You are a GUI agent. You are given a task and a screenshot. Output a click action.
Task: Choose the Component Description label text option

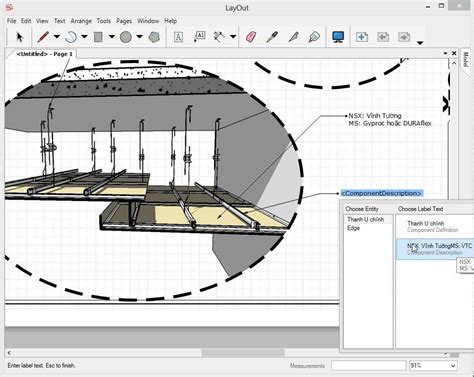tap(435, 249)
